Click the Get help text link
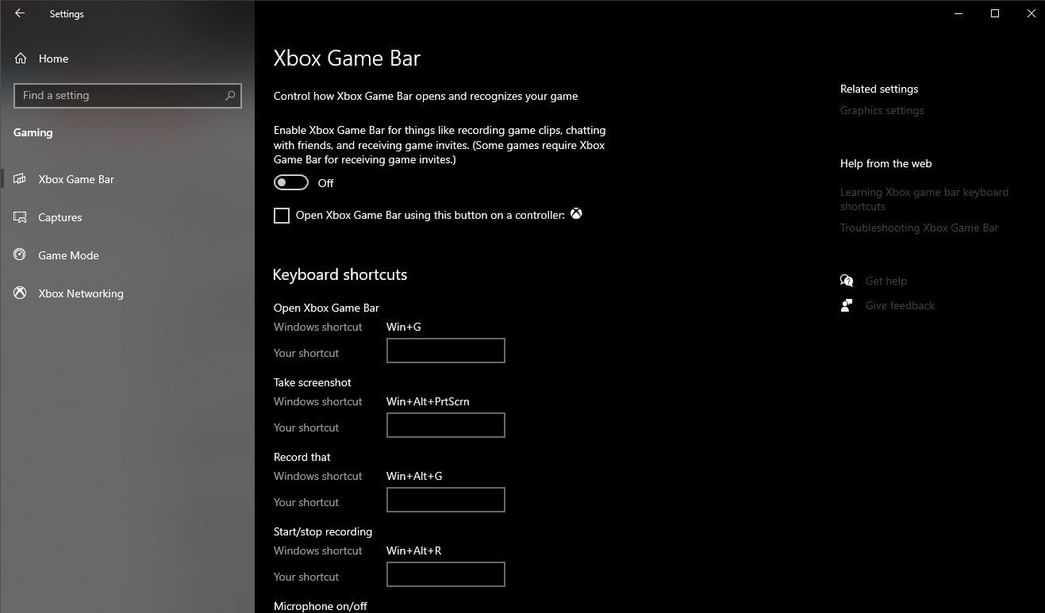1045x613 pixels. 884,280
